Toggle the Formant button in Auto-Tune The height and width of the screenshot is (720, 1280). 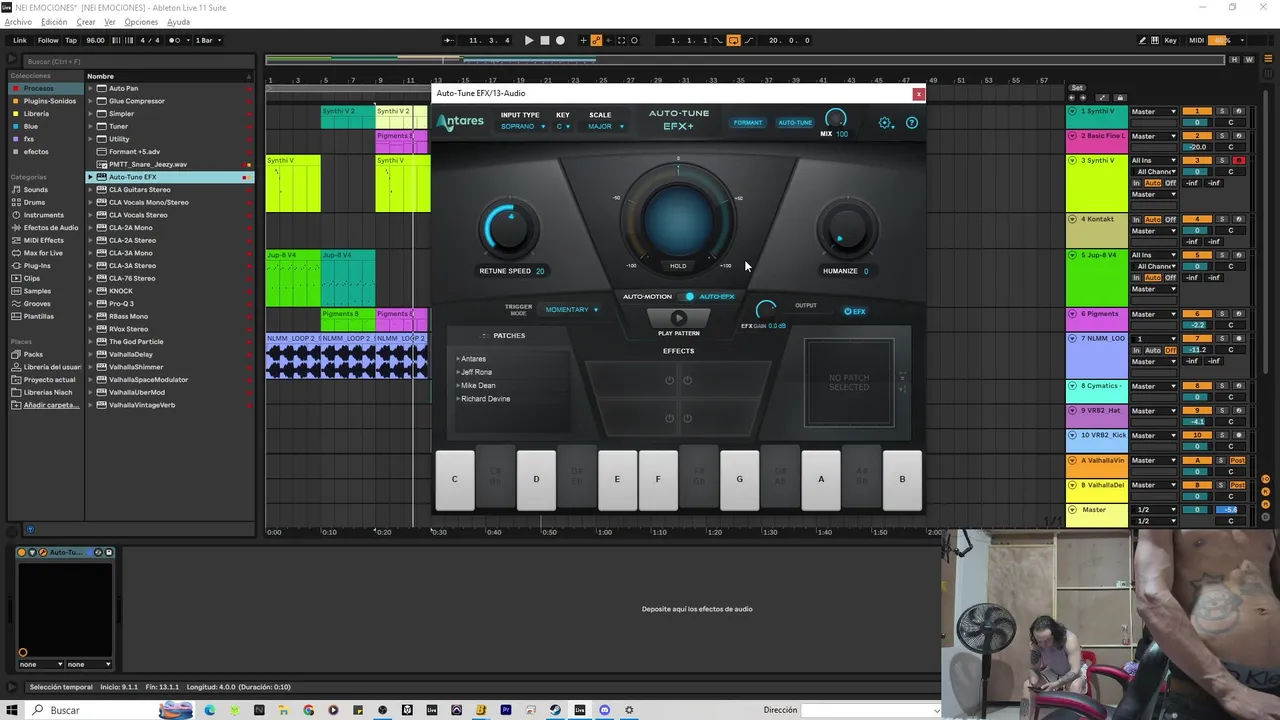[748, 123]
